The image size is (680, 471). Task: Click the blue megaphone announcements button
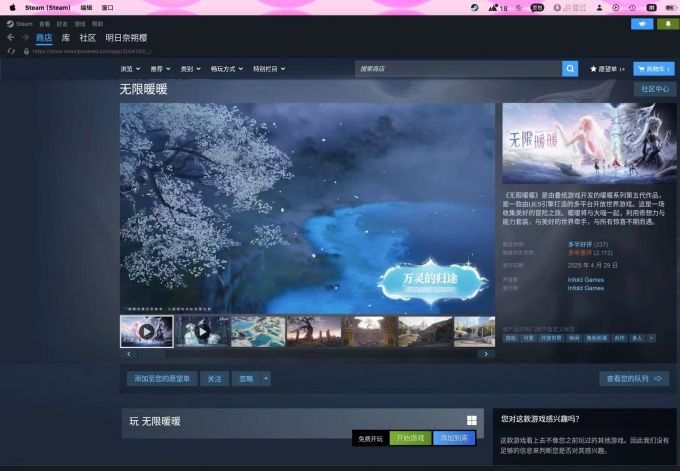click(642, 24)
